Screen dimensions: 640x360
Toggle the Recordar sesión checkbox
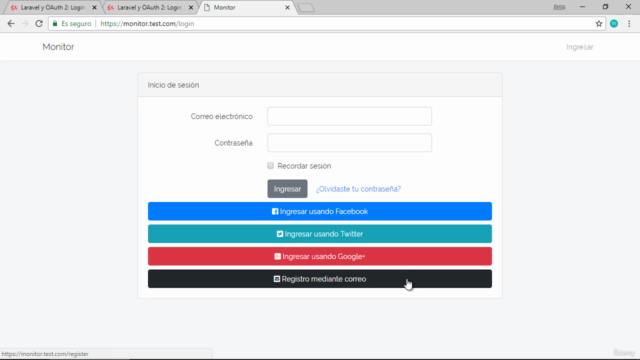(271, 165)
